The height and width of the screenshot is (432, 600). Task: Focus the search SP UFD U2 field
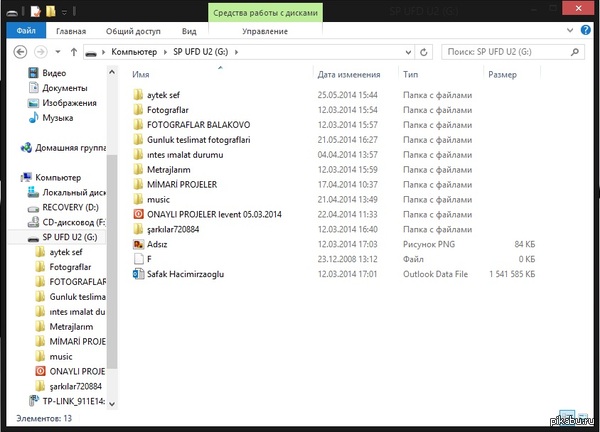513,52
